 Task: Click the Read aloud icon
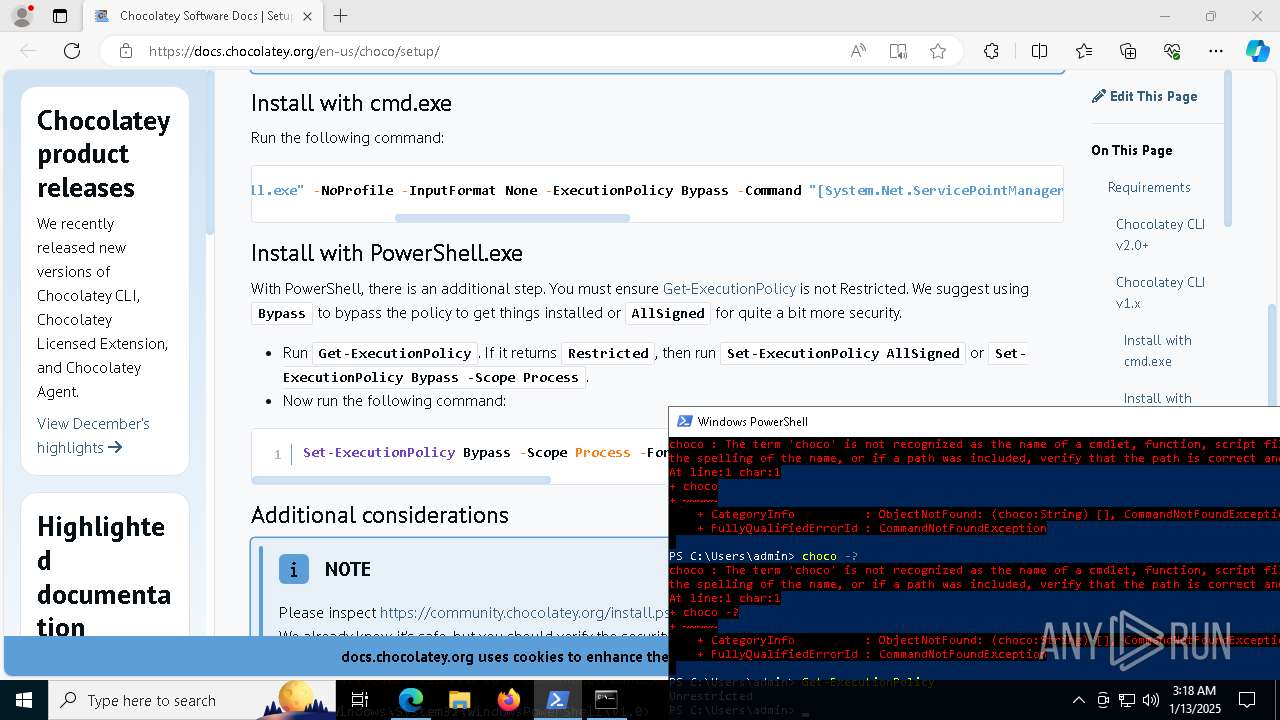[x=858, y=51]
